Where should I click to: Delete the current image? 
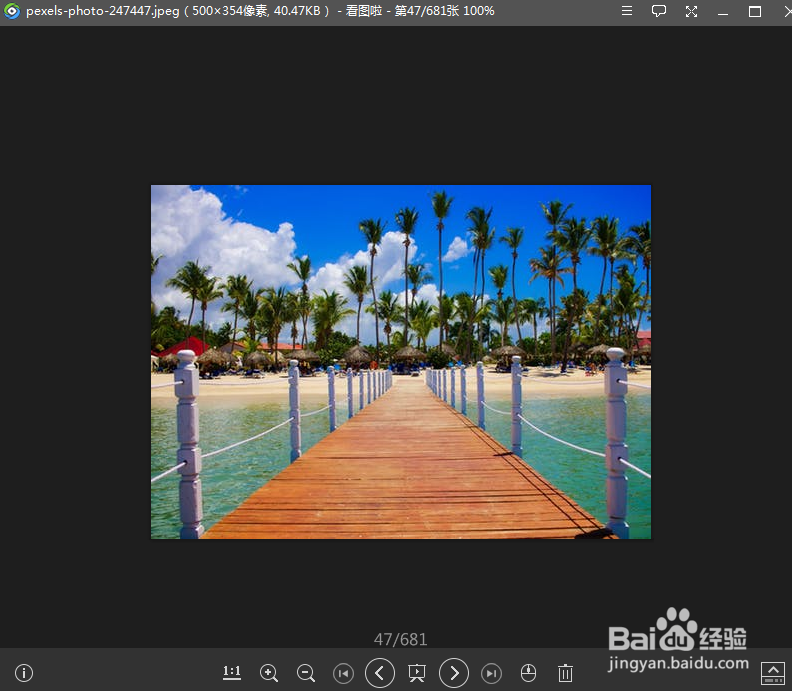click(x=565, y=673)
